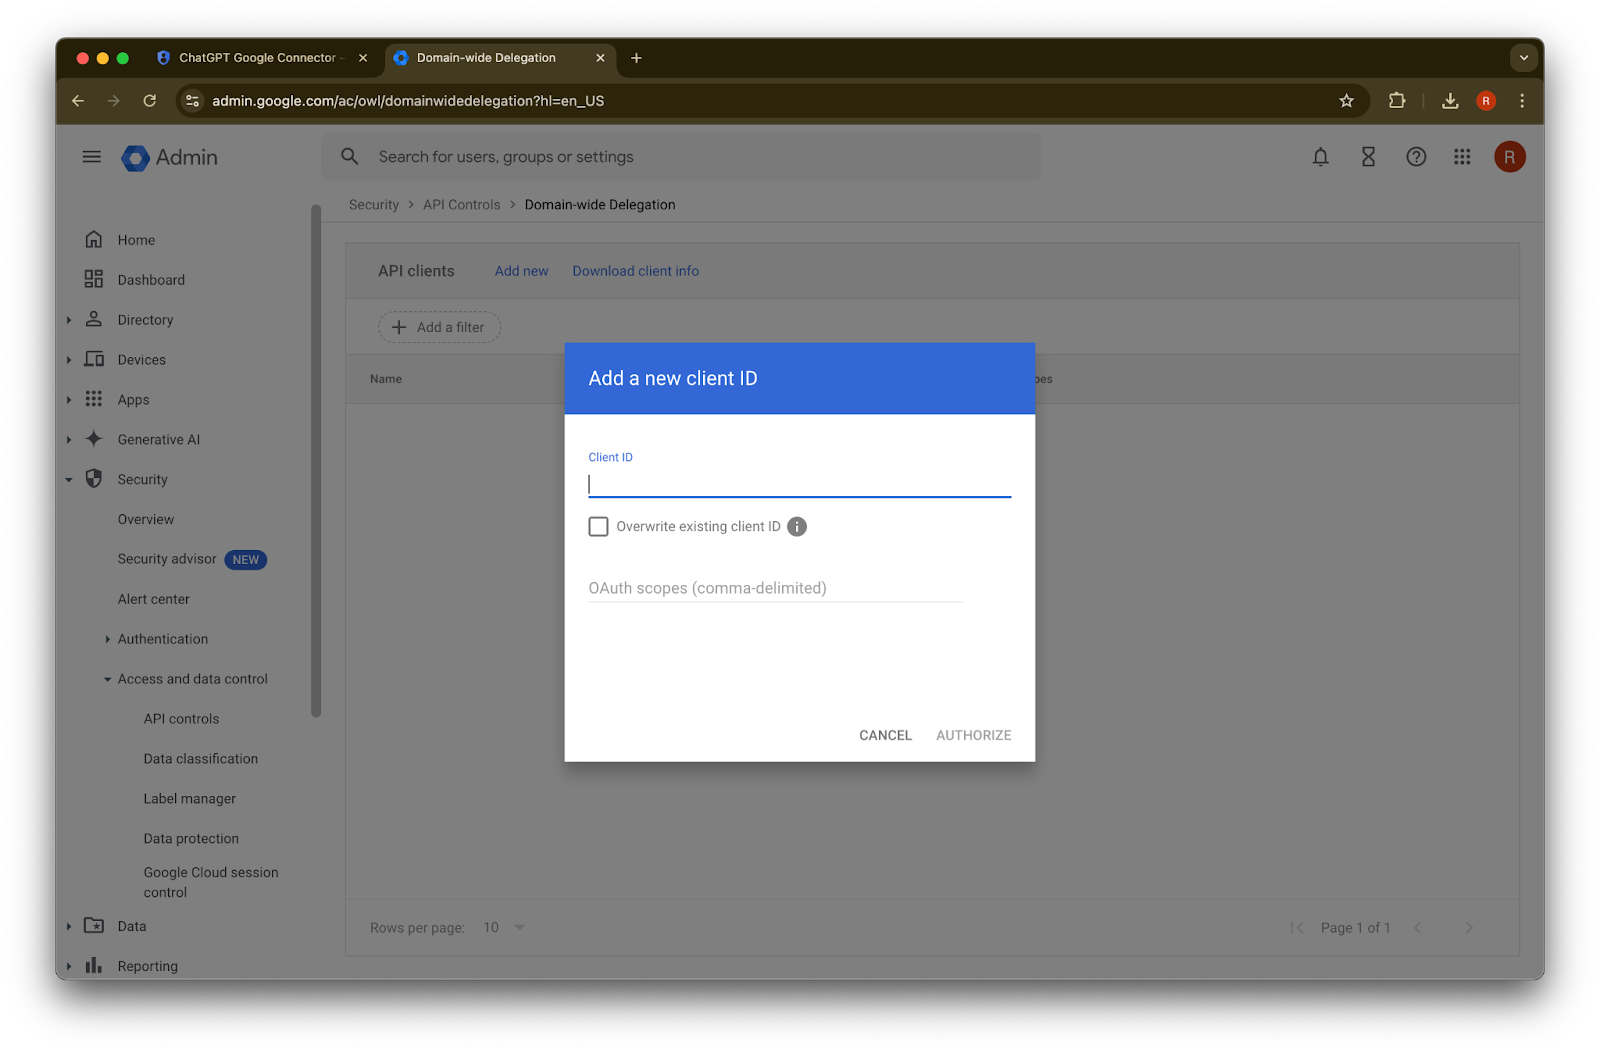View site information icon in address bar
This screenshot has width=1600, height=1053.
193,101
